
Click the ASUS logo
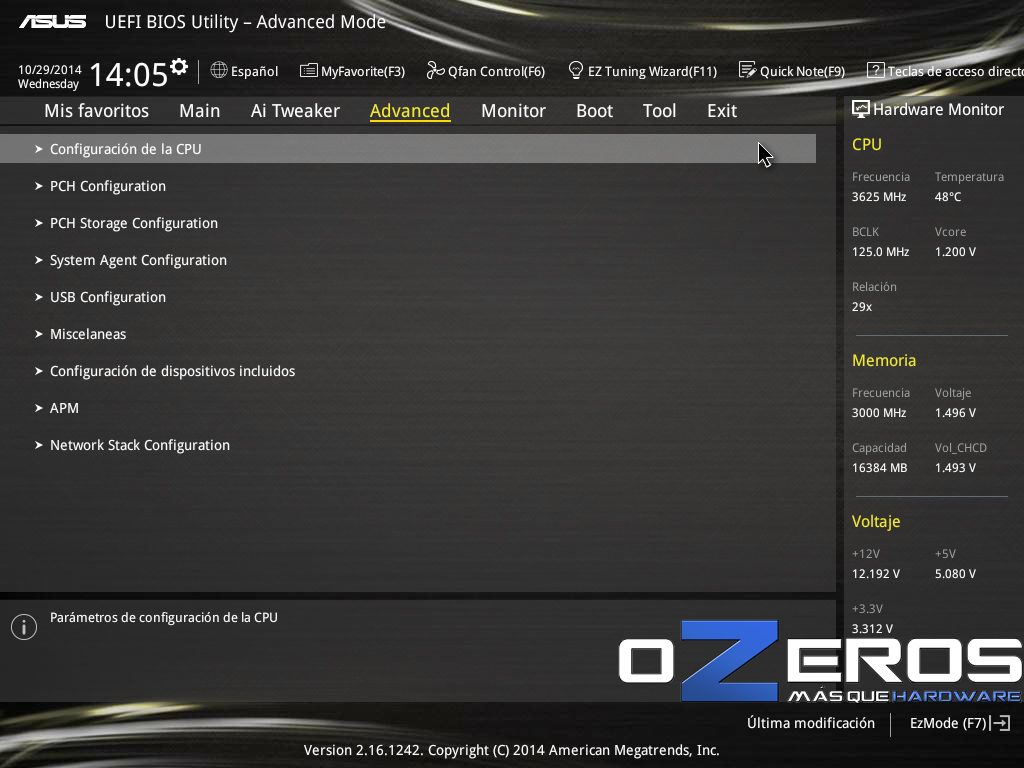point(52,22)
